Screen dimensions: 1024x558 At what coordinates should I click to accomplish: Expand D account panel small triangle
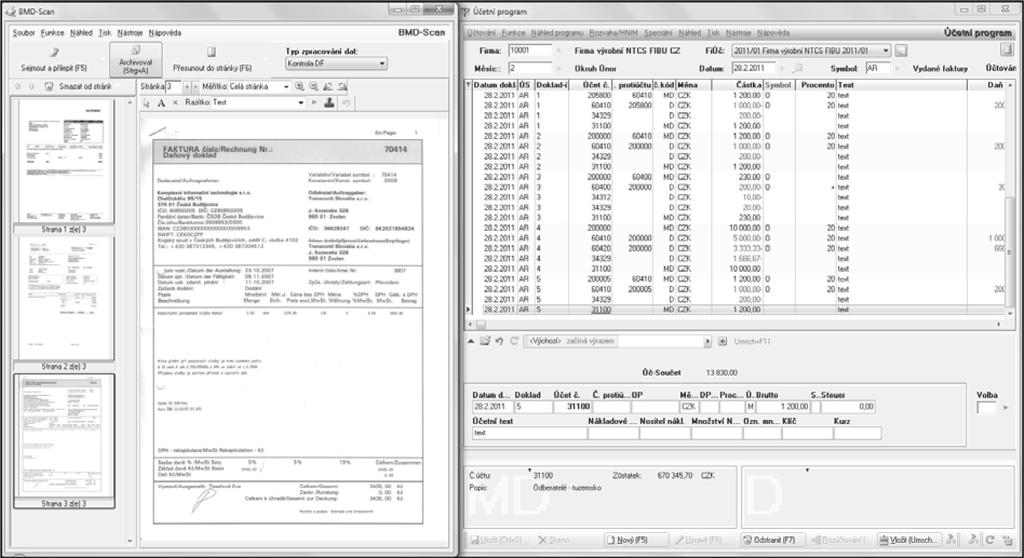pyautogui.click(x=807, y=470)
